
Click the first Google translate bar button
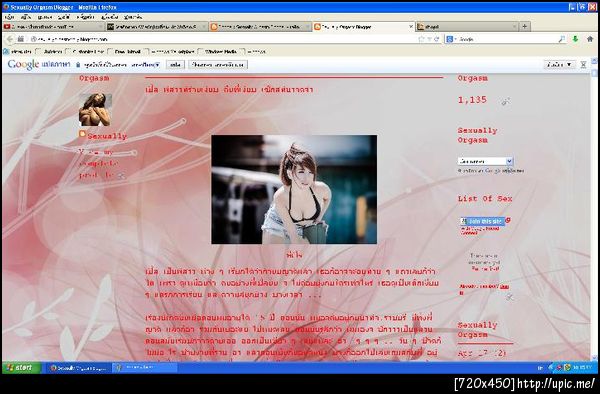point(175,65)
